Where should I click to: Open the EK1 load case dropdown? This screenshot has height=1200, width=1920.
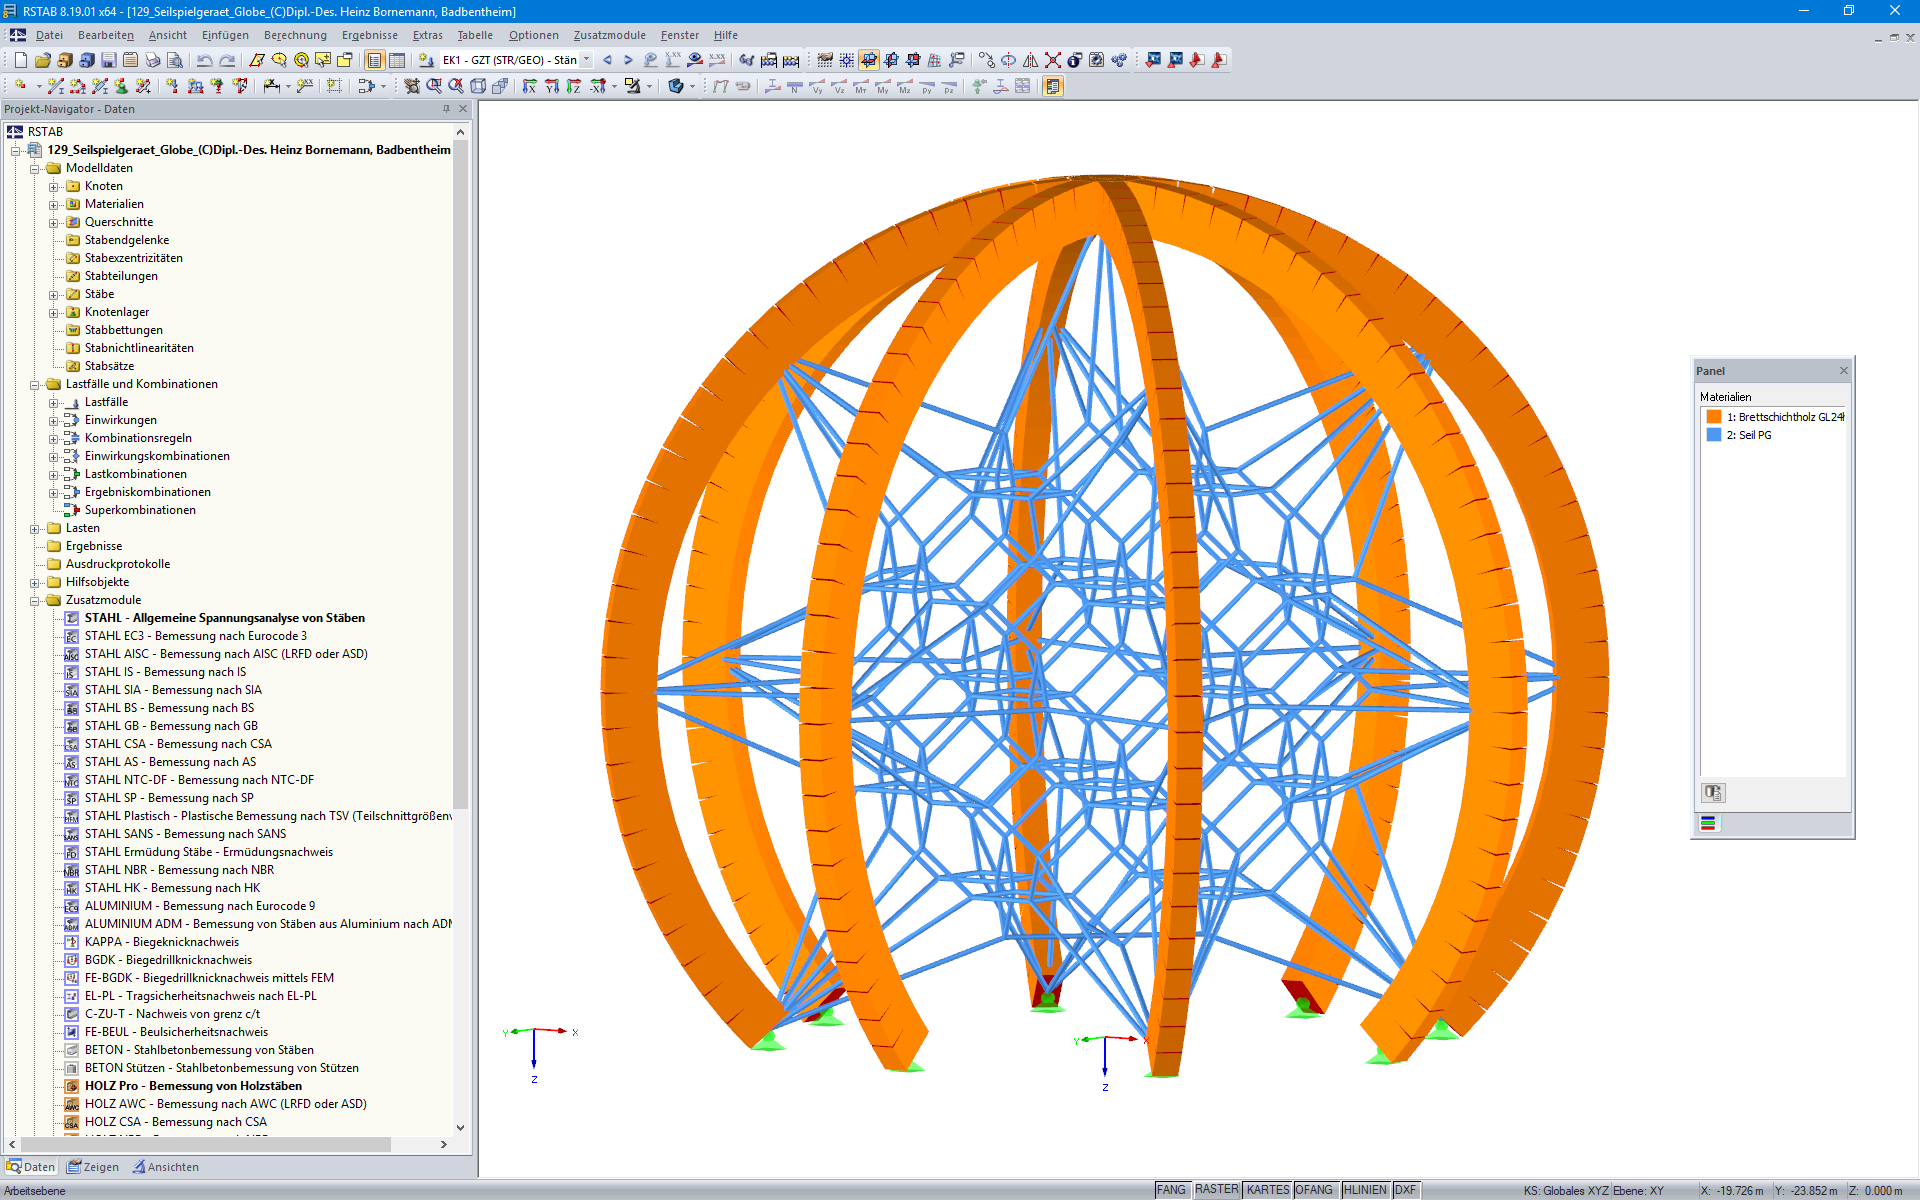tap(587, 60)
